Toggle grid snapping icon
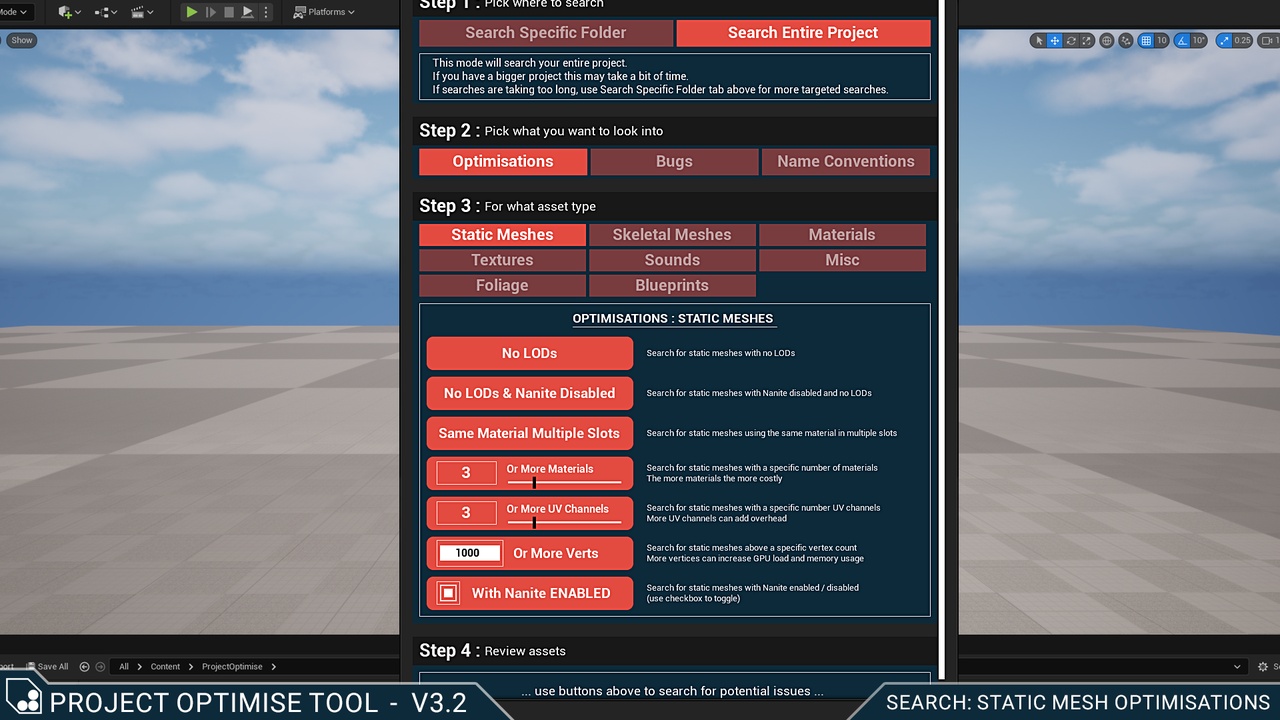The image size is (1280, 720). pos(1146,41)
